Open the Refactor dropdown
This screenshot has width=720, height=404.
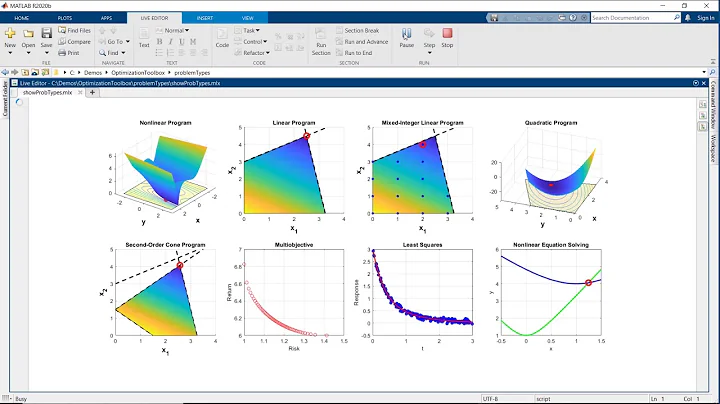pyautogui.click(x=252, y=53)
